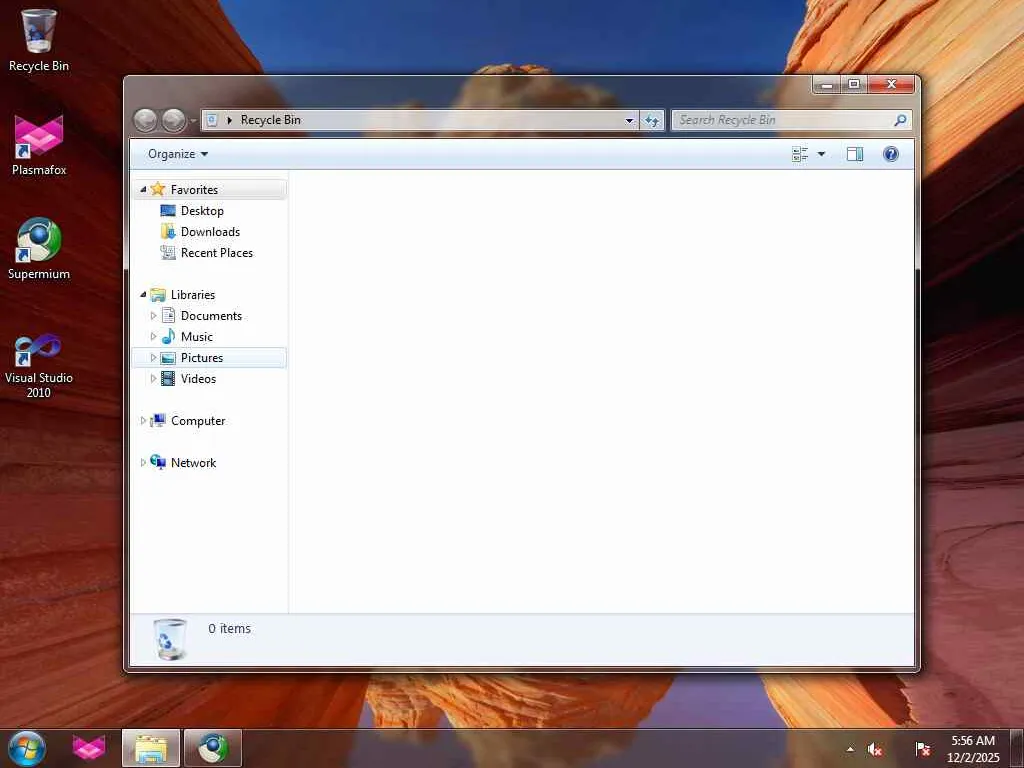The image size is (1024, 768).
Task: Click the Back navigation button
Action: [145, 120]
